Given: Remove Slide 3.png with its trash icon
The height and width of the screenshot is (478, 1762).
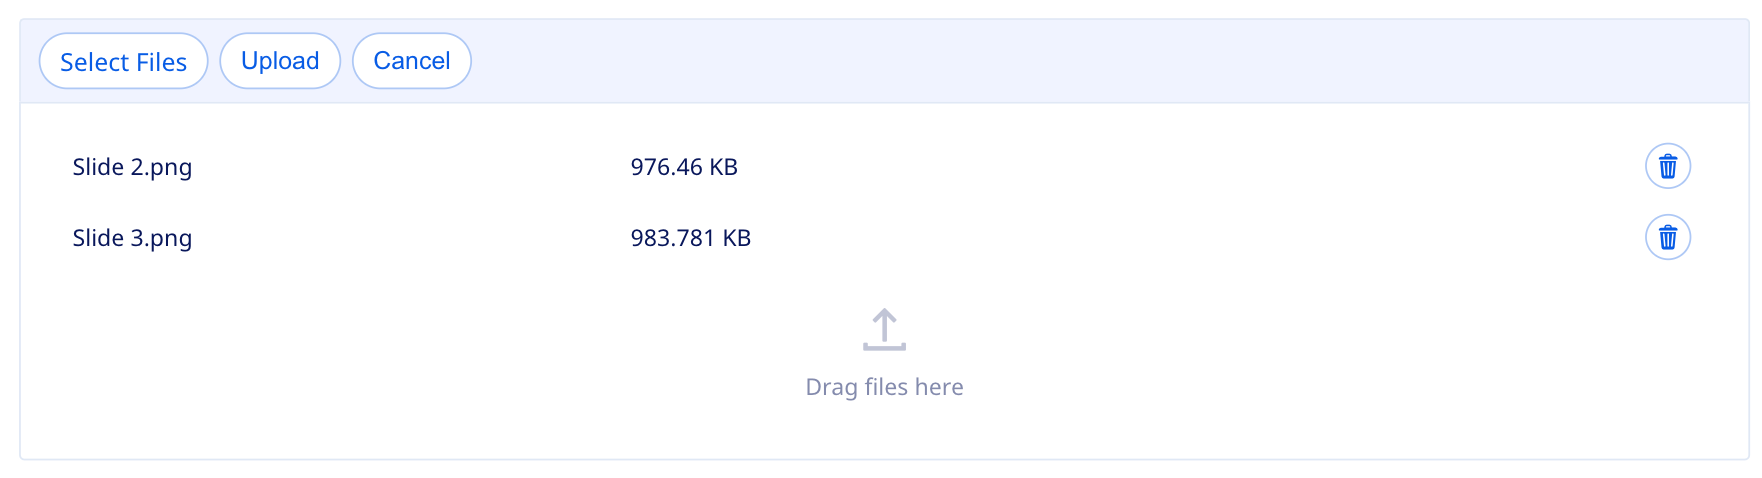Looking at the screenshot, I should 1667,237.
